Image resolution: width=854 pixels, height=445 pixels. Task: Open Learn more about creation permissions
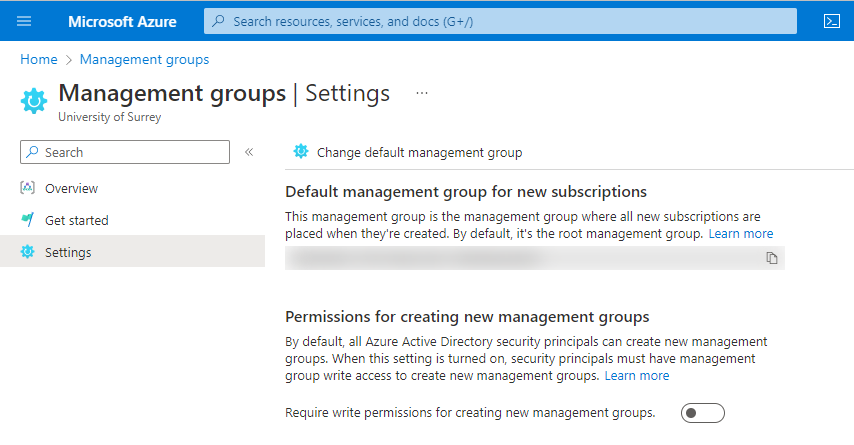click(x=637, y=376)
